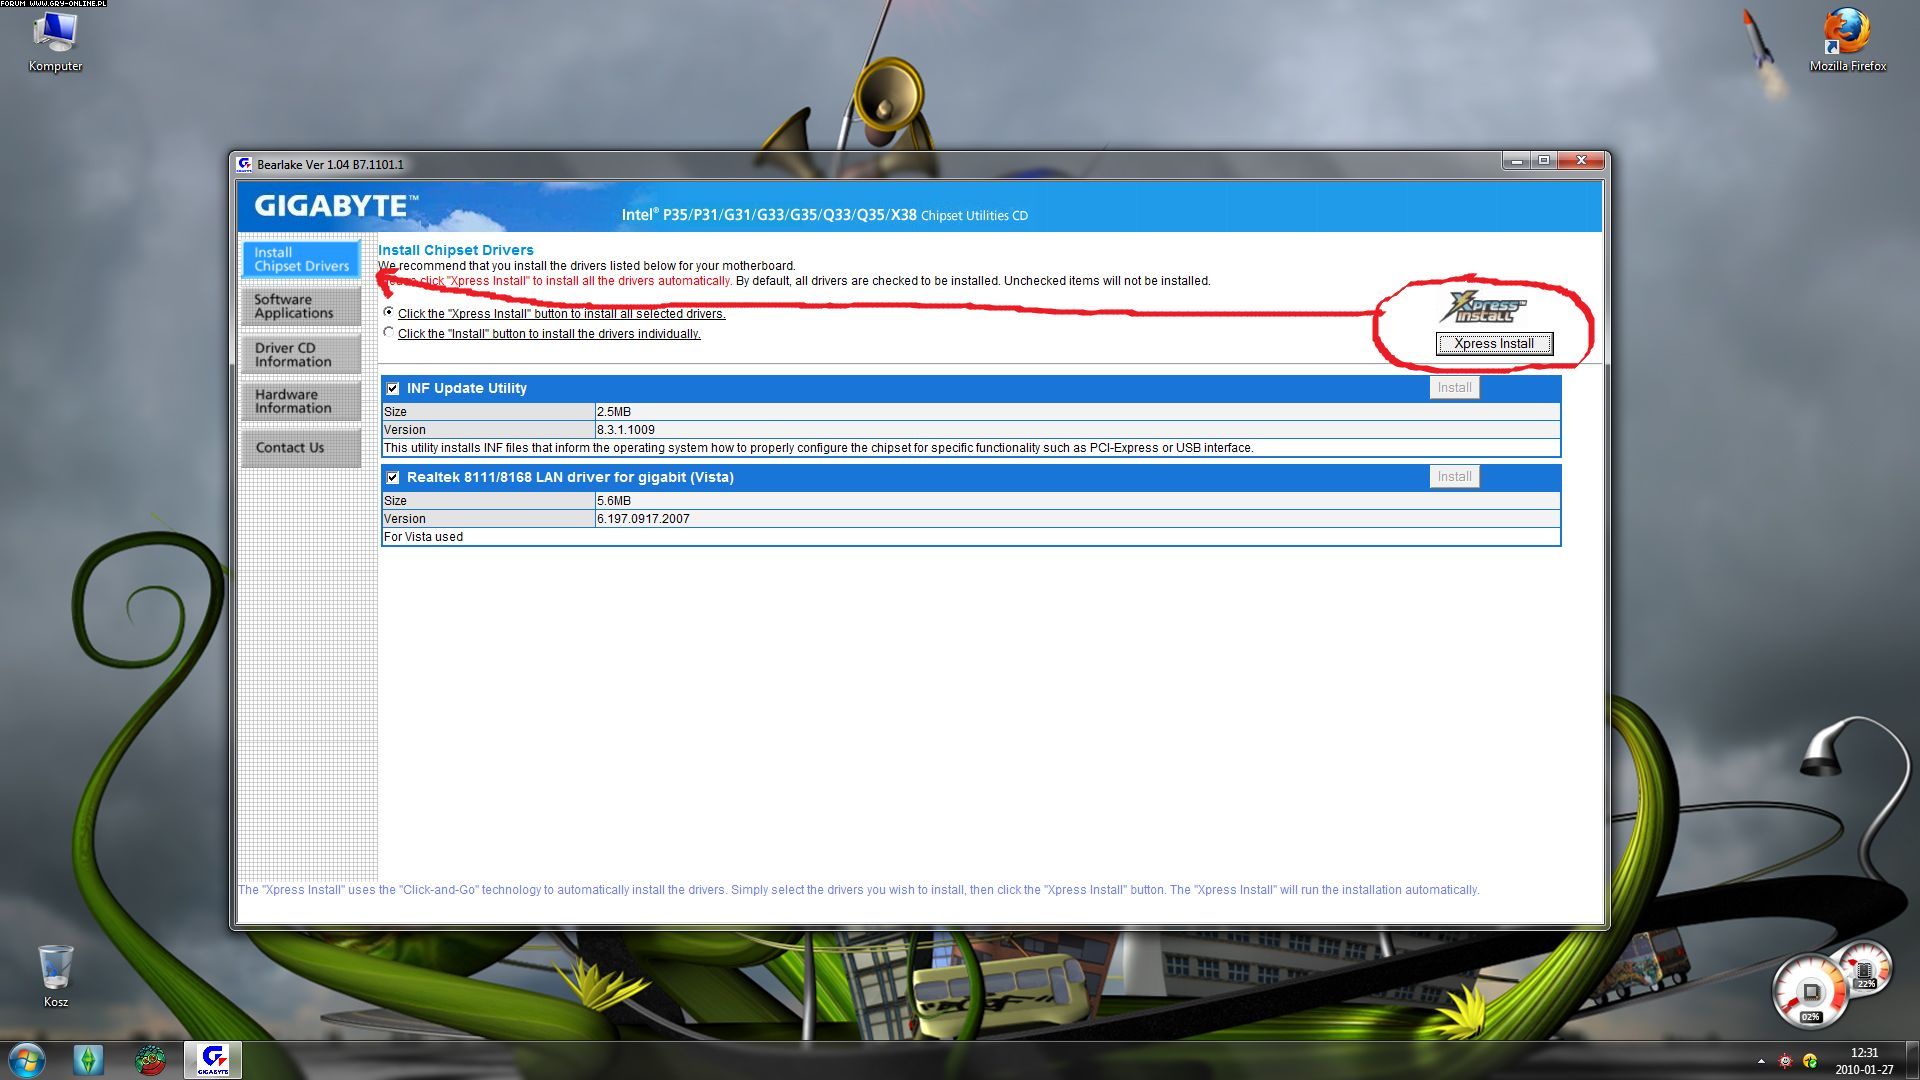Image resolution: width=1920 pixels, height=1080 pixels.
Task: Click the window title Bearlake Ver 1.04
Action: tap(330, 165)
